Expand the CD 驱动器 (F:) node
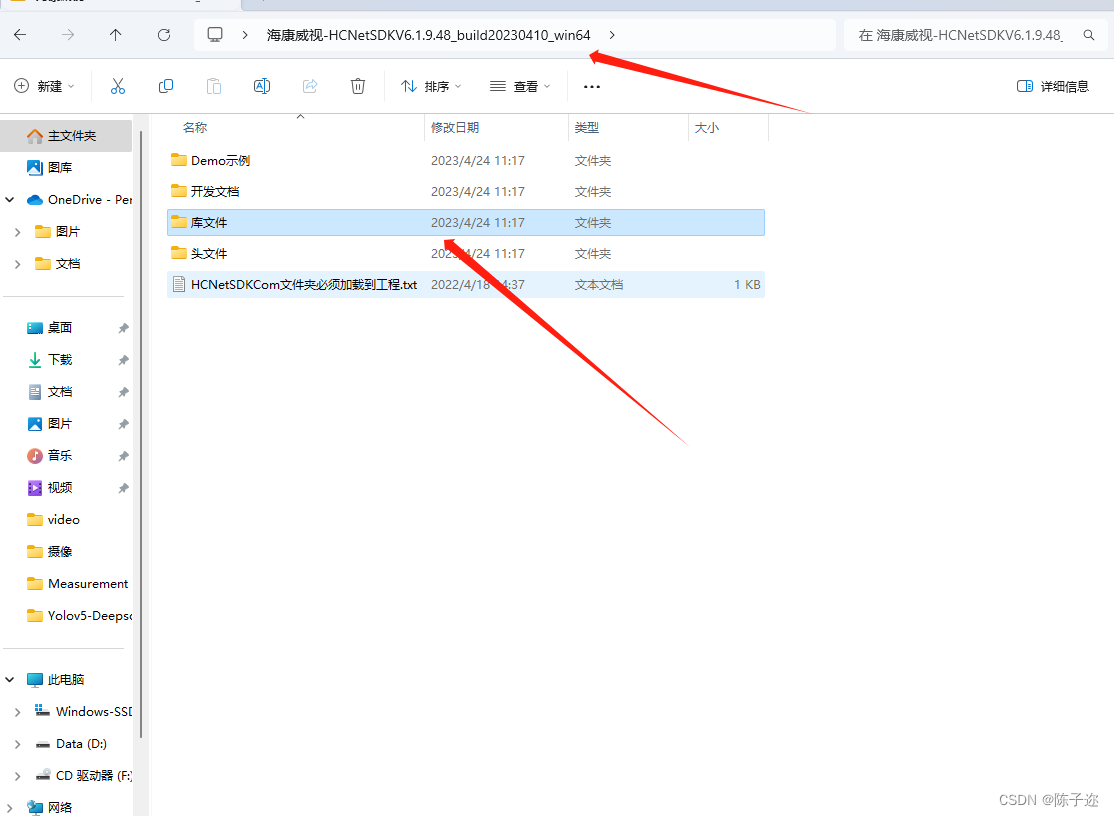1114x816 pixels. point(18,776)
